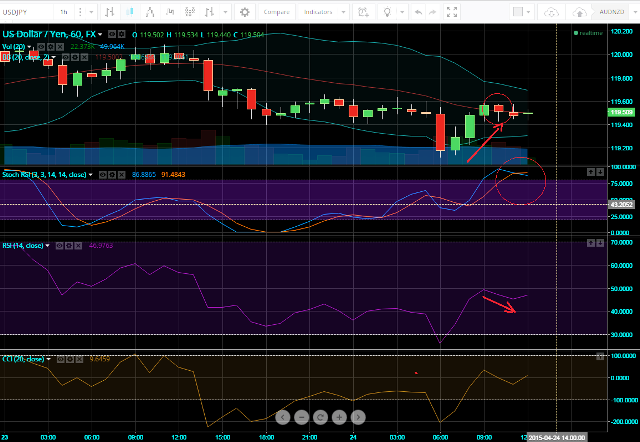This screenshot has height=442, width=640.
Task: Toggle Stoch RSI visibility eye
Action: point(103,175)
